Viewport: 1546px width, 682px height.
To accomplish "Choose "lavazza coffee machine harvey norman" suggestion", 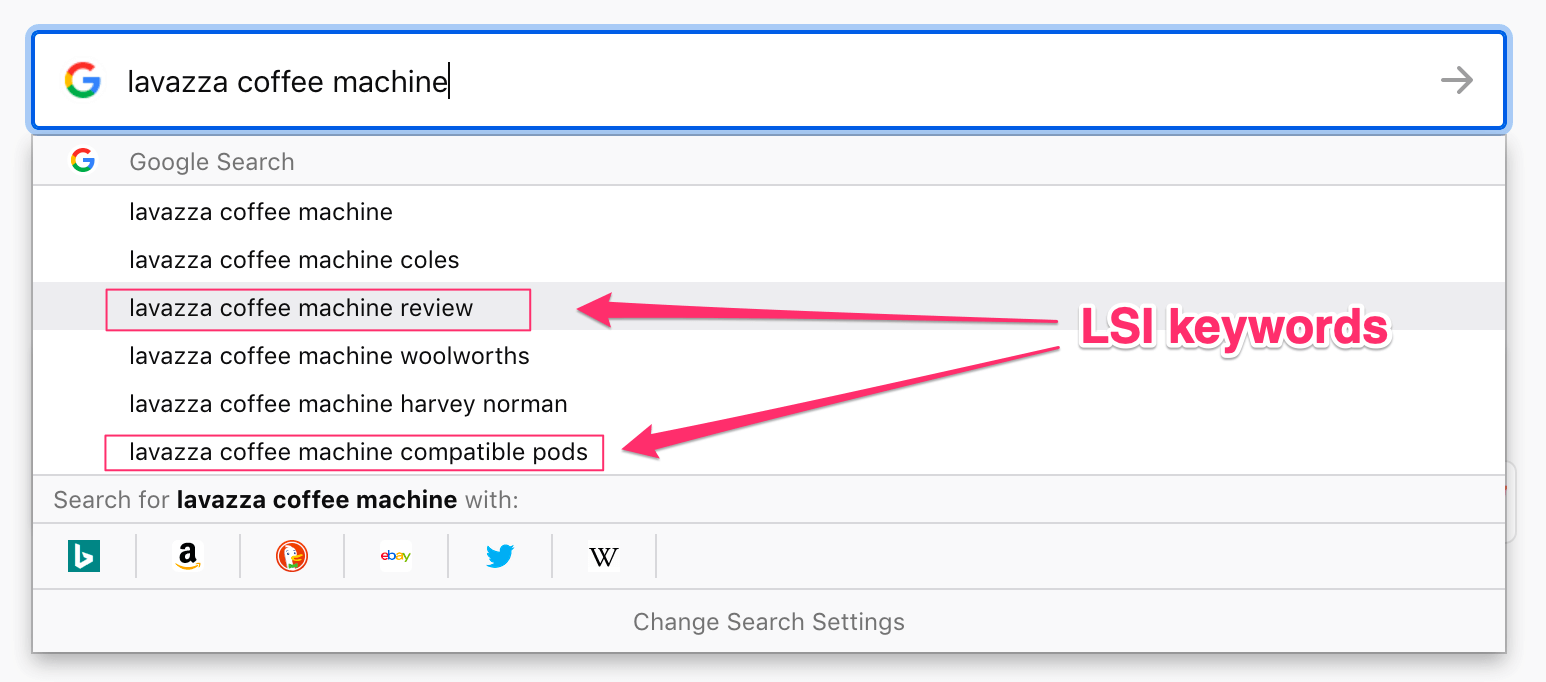I will tap(348, 404).
